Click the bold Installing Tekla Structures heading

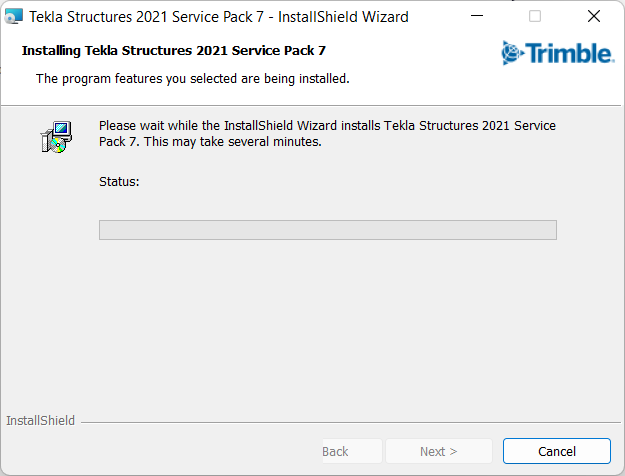tap(174, 50)
